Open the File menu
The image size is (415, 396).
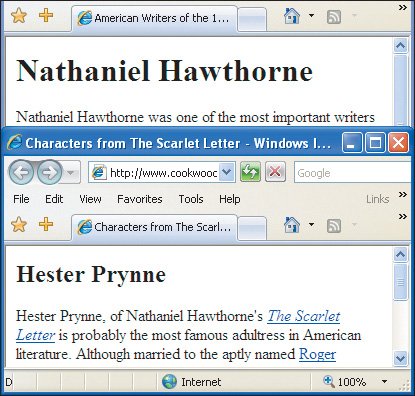tap(21, 199)
